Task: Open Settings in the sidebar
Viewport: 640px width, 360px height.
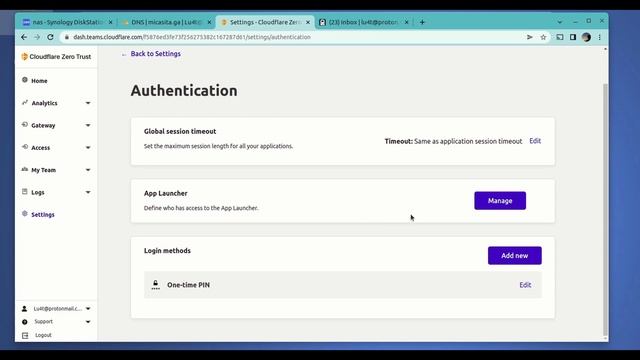Action: 43,215
